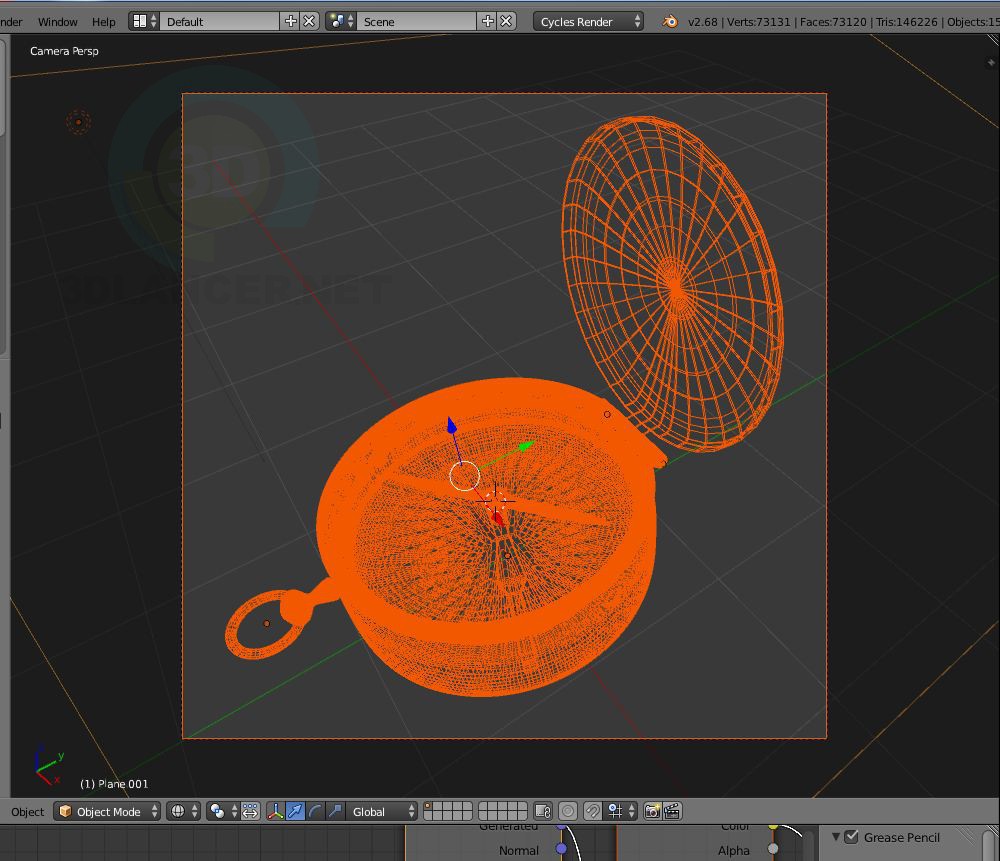Enable the rotate manipulator arc
Image resolution: width=1000 pixels, height=861 pixels.
coord(315,811)
